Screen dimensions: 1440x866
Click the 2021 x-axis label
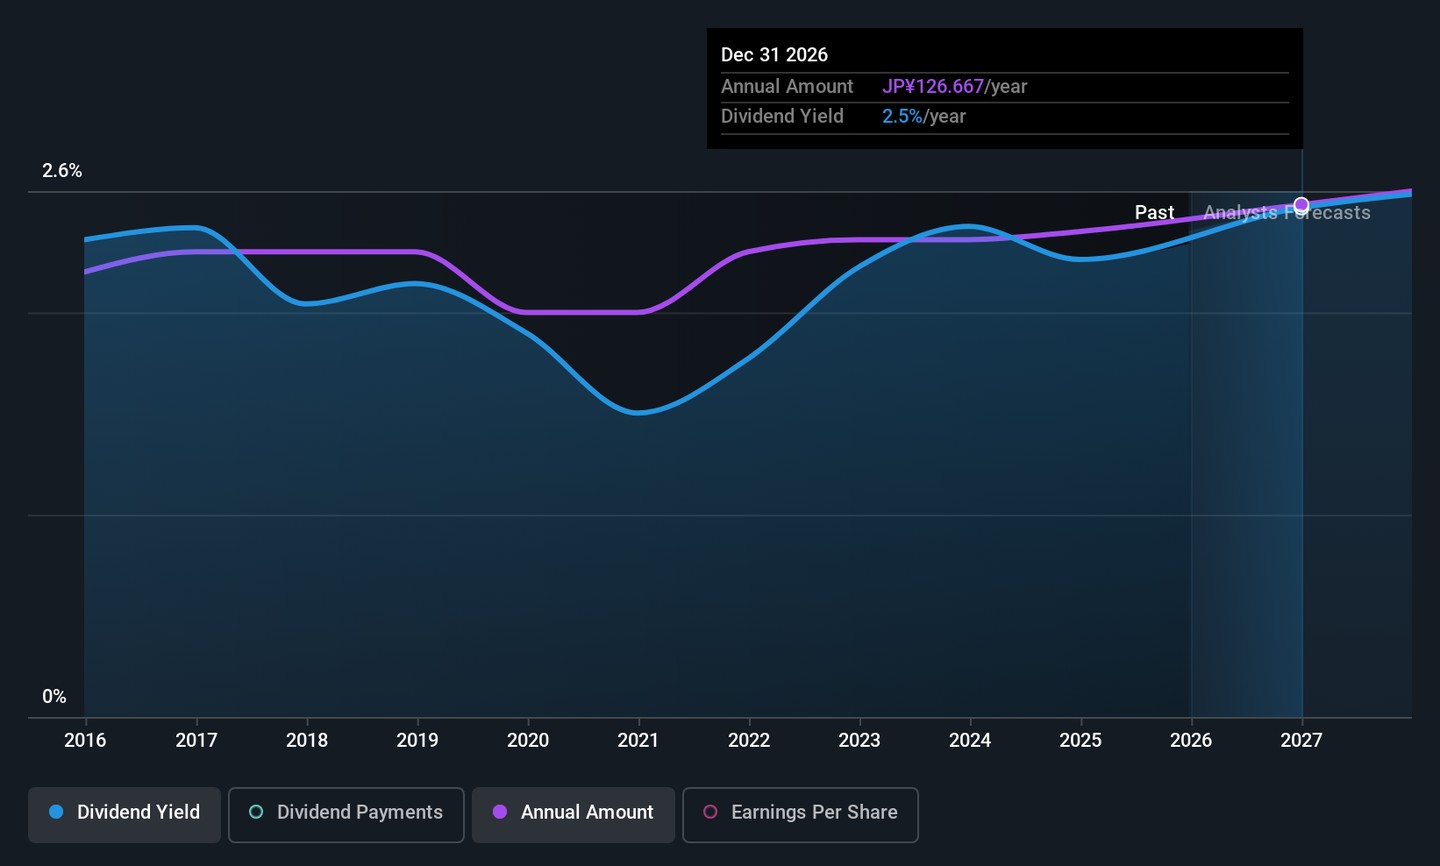pos(638,741)
